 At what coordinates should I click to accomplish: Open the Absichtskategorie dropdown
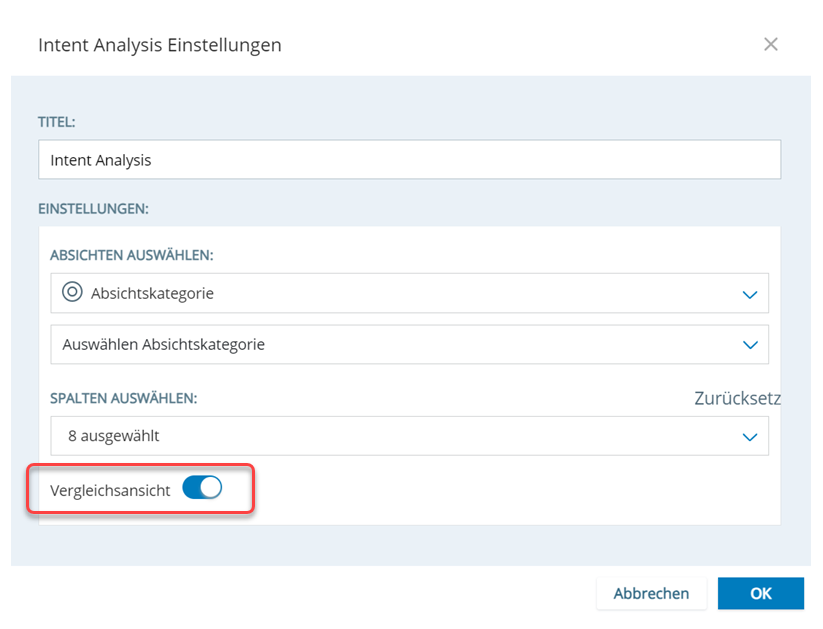click(409, 293)
